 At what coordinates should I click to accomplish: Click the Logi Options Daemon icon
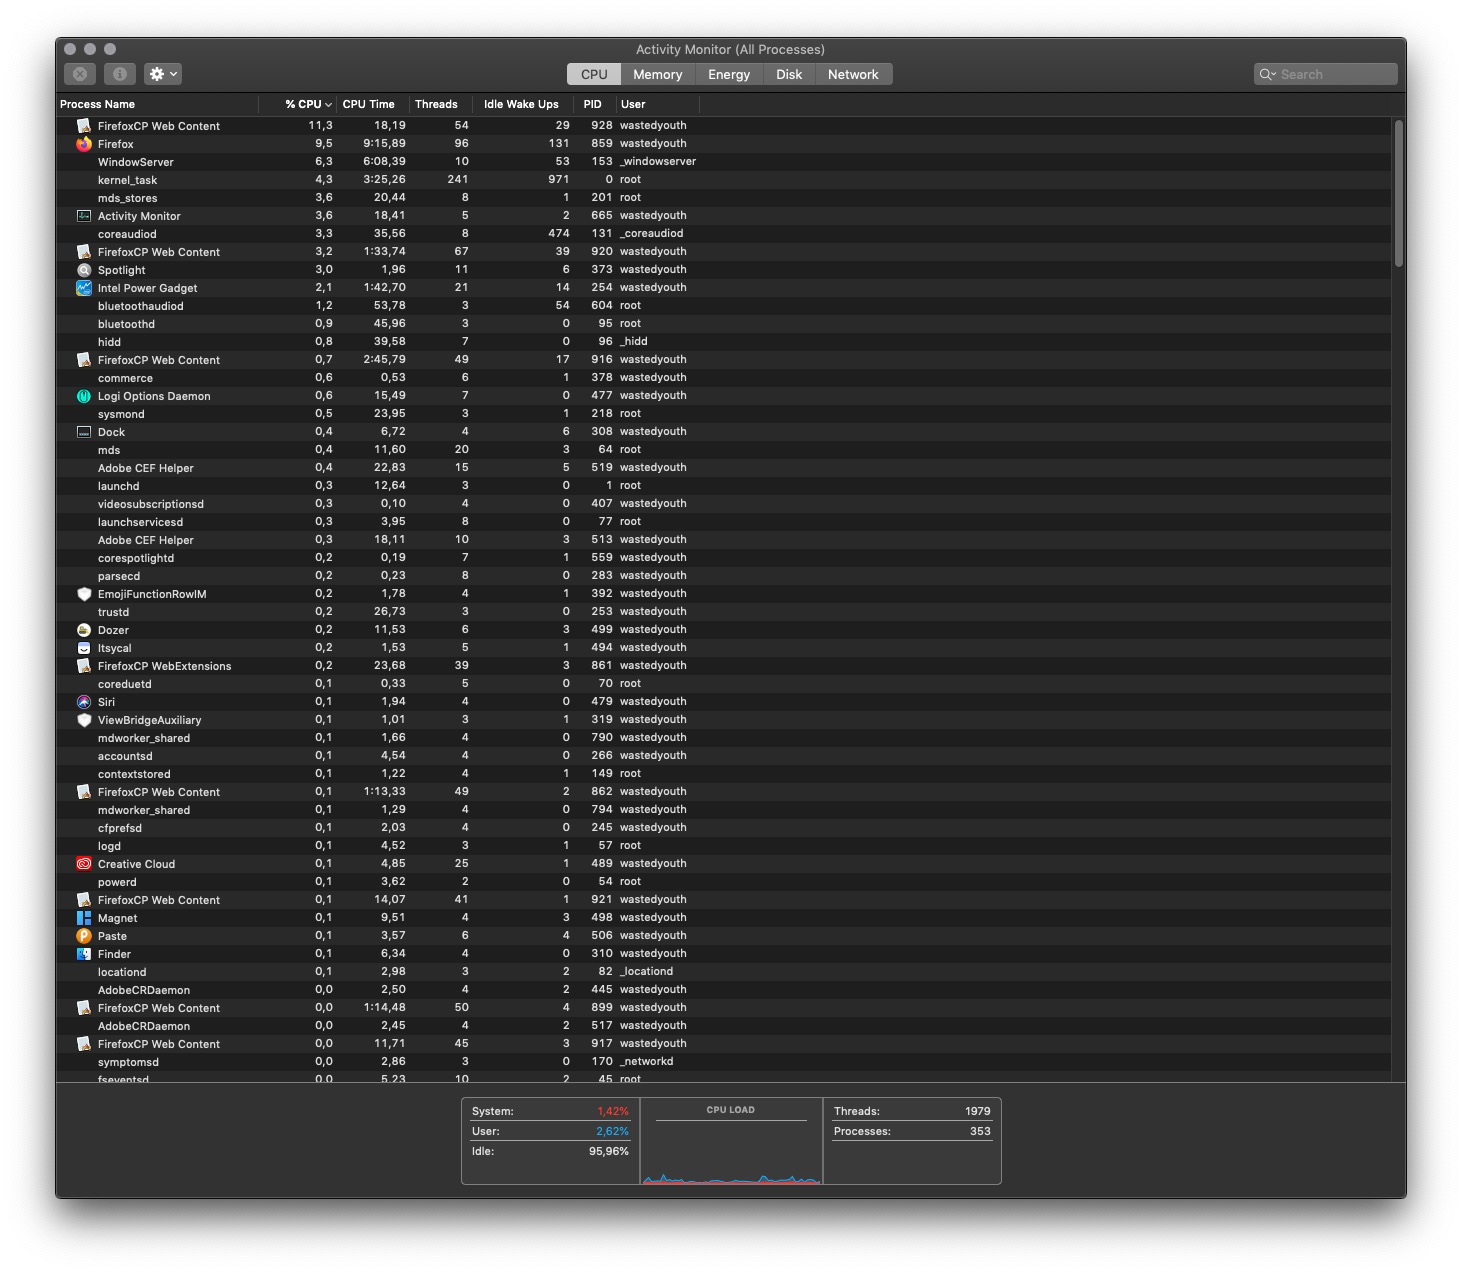tap(84, 396)
